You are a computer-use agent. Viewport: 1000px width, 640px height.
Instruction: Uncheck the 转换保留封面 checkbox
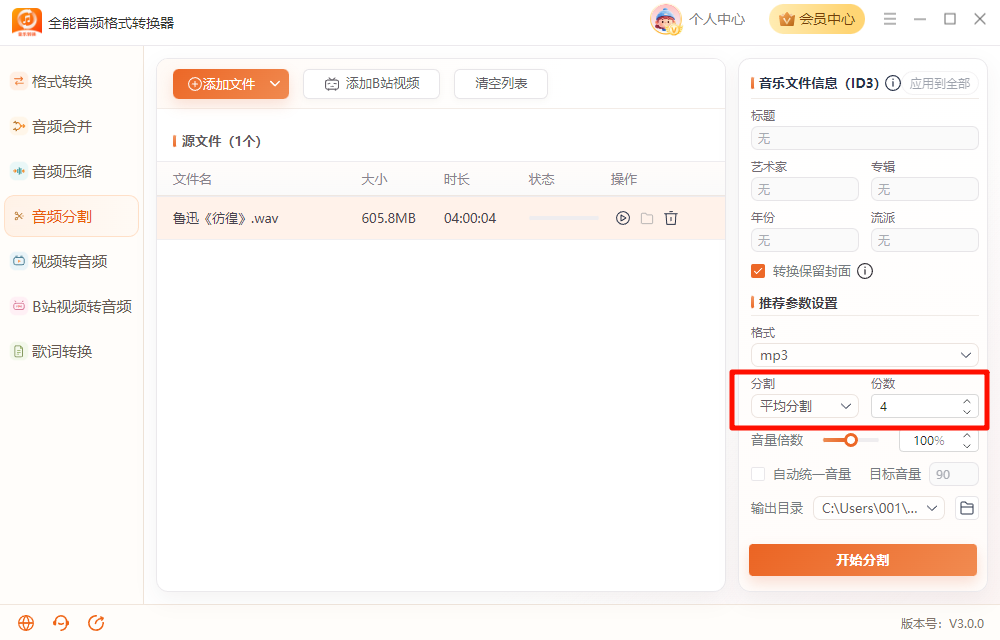coord(758,271)
